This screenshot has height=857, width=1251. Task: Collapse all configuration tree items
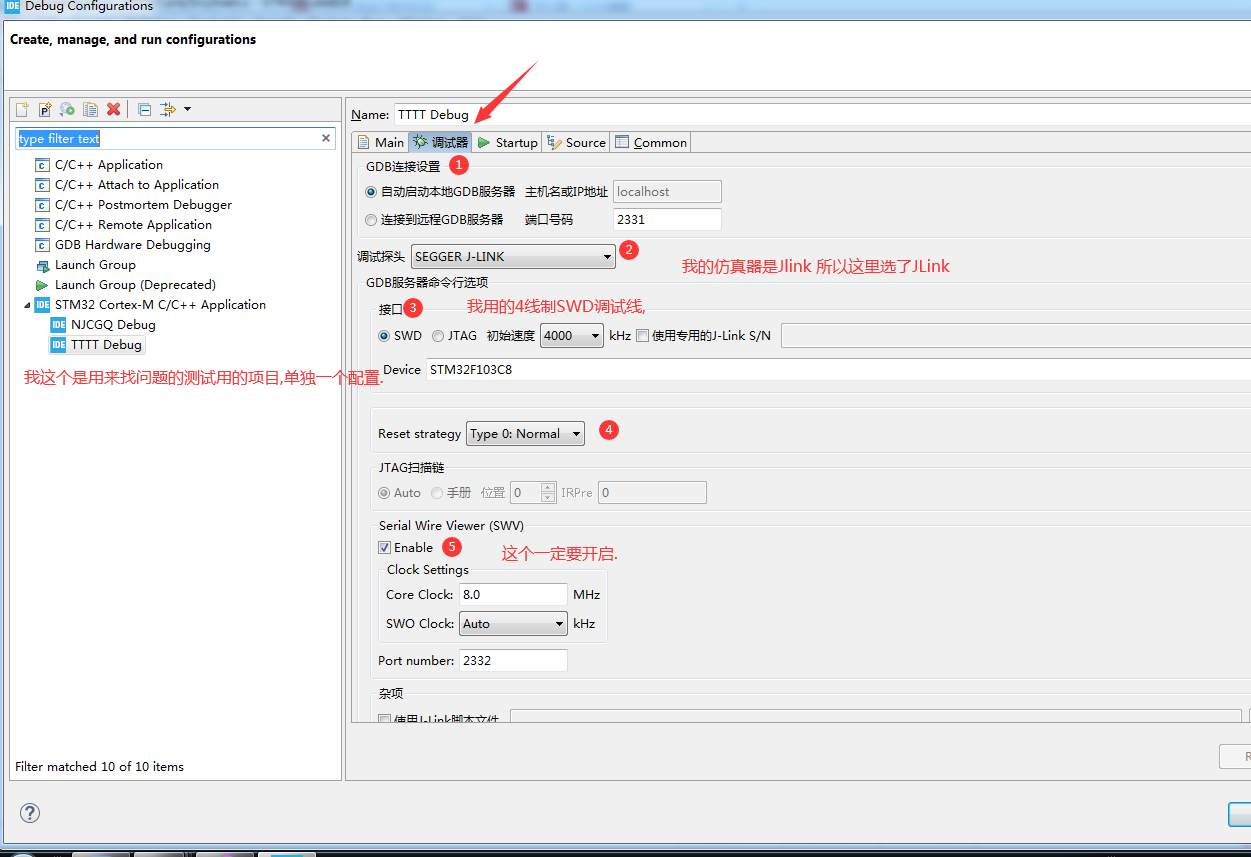143,109
